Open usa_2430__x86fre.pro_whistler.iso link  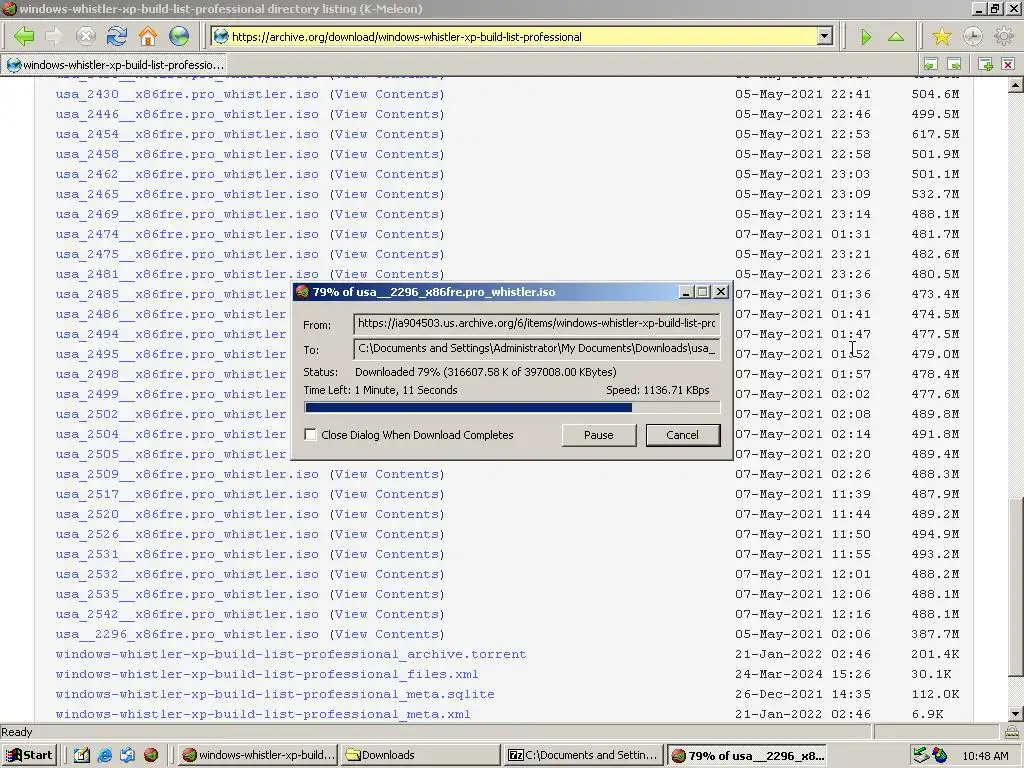pyautogui.click(x=187, y=94)
